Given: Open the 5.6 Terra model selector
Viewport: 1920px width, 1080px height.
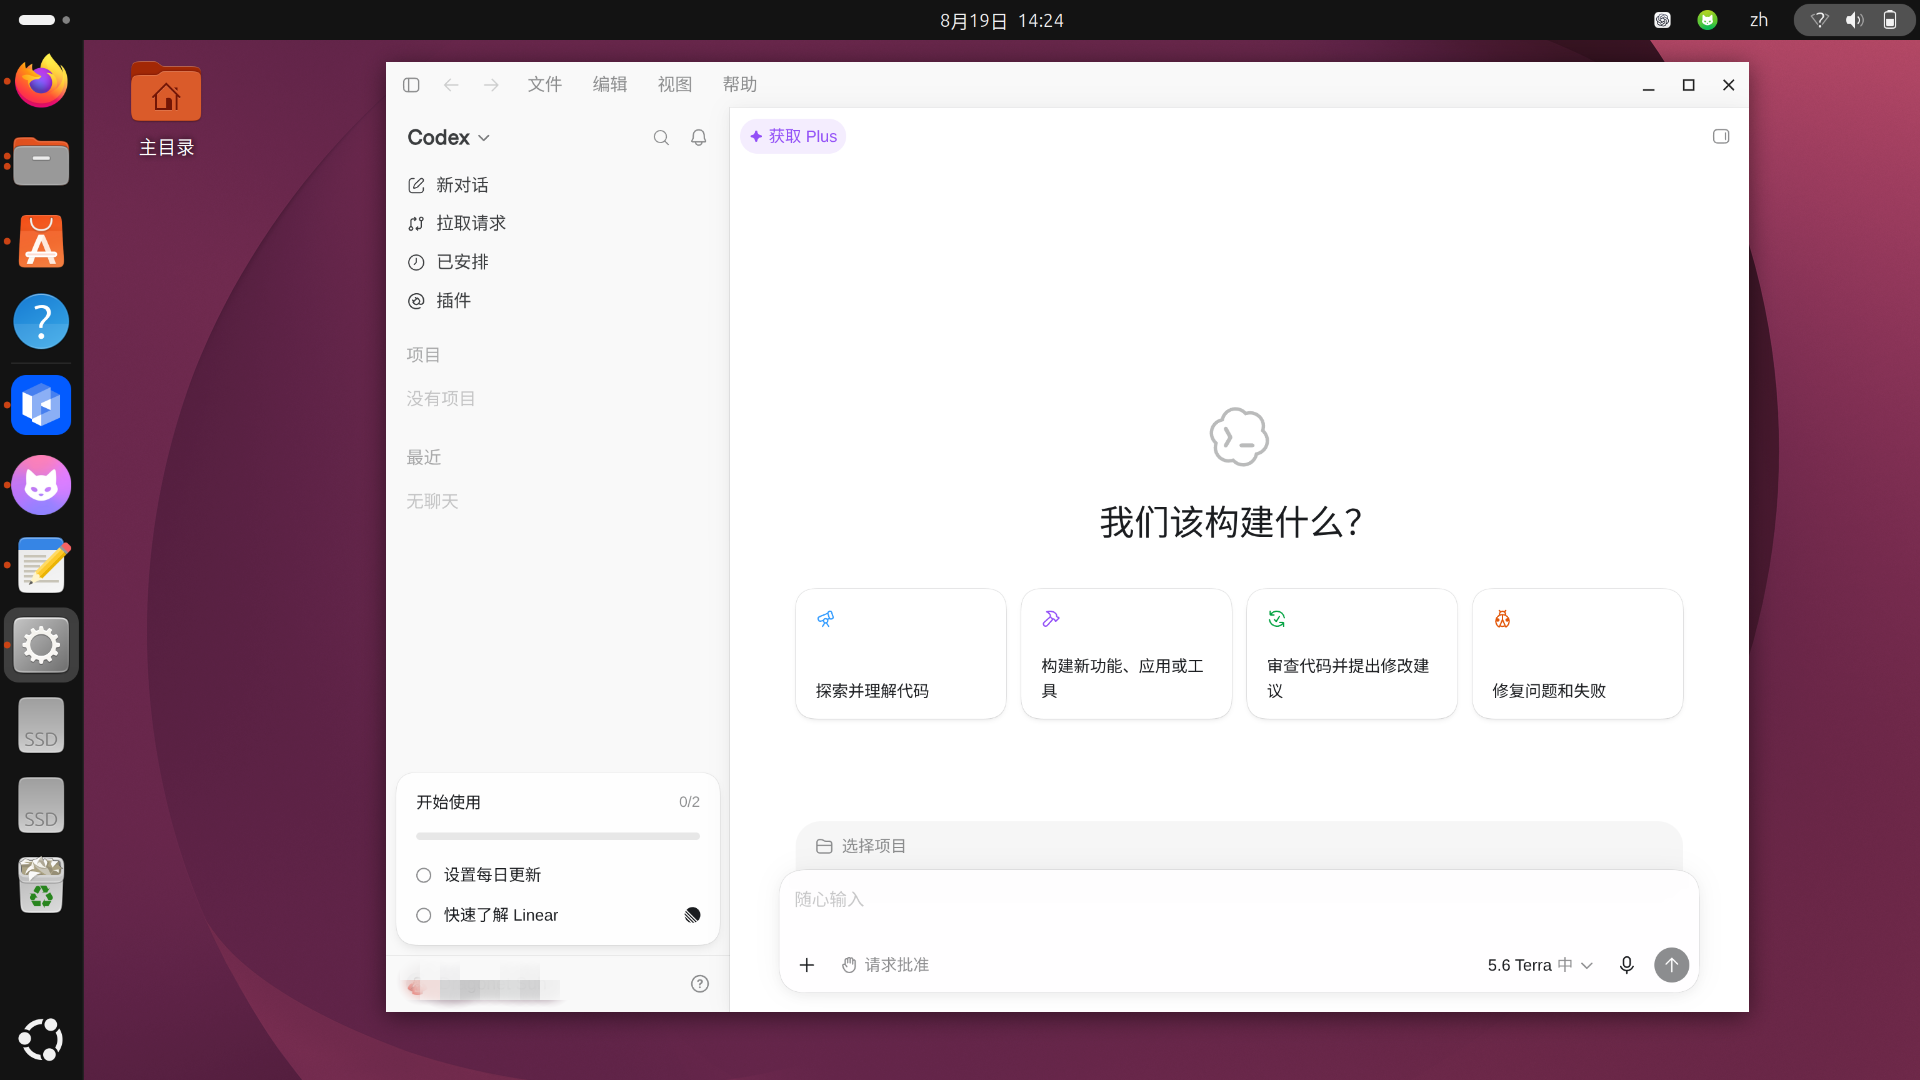Looking at the screenshot, I should tap(1540, 965).
